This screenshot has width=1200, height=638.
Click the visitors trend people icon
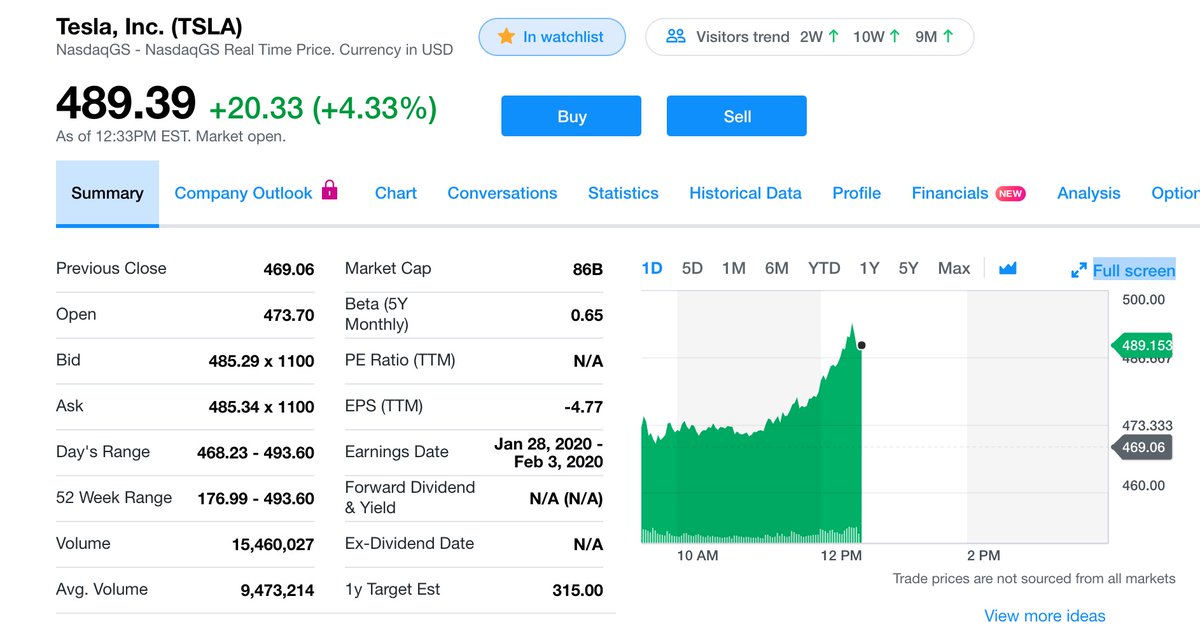676,36
